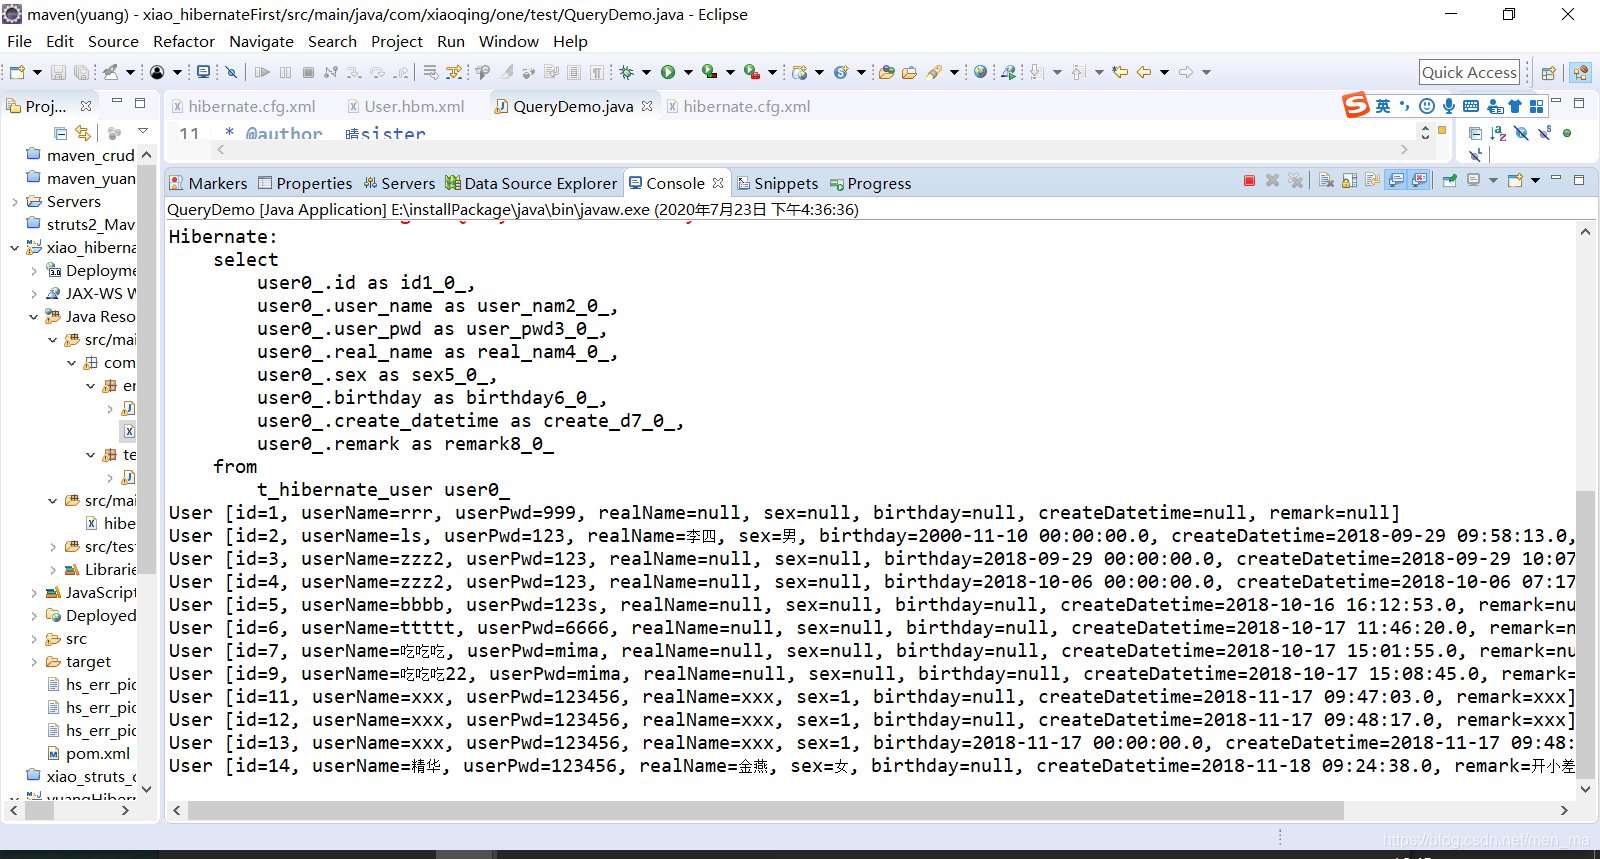Screen dimensions: 1600x859
Task: Click the New file wizard icon
Action: click(17, 72)
